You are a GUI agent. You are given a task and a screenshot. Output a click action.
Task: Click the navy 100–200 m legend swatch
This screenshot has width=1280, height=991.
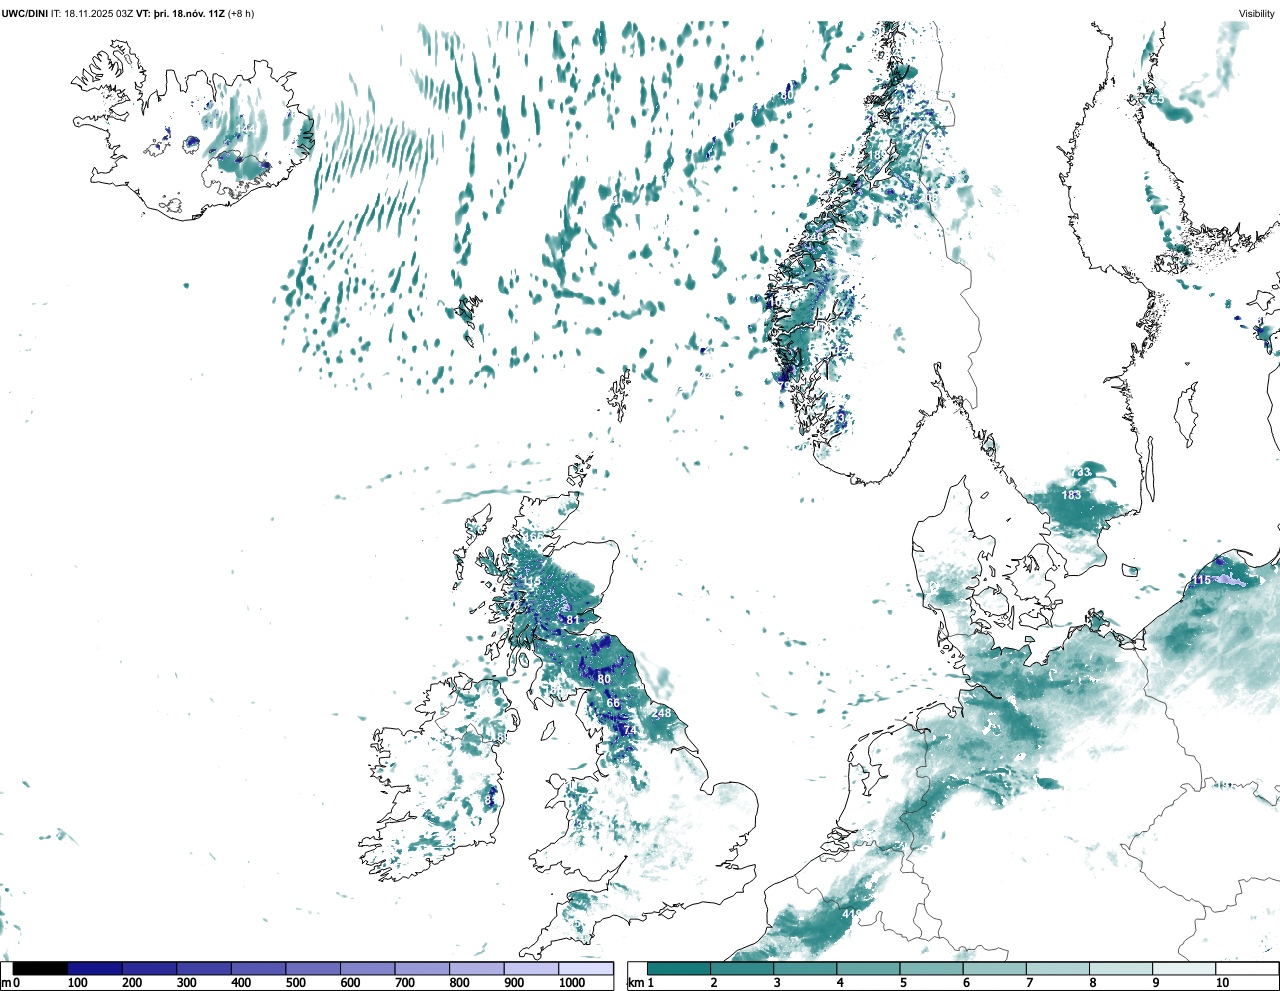(95, 968)
